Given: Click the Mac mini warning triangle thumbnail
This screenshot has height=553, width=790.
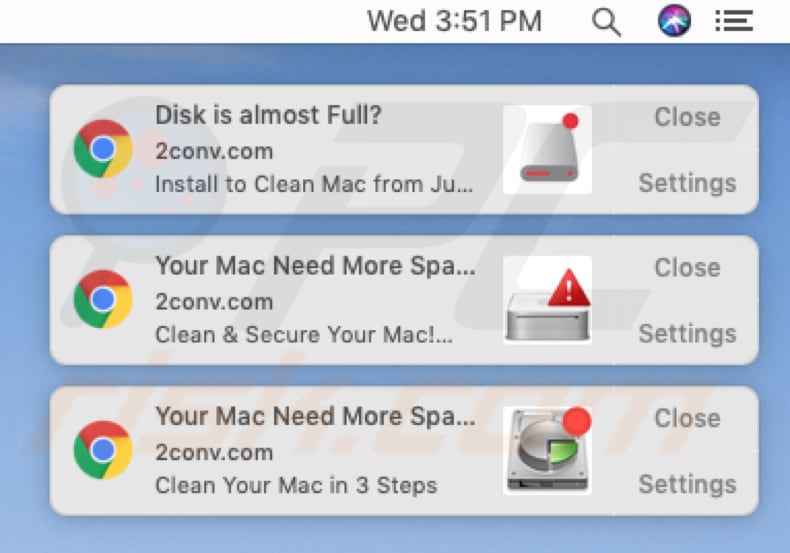Looking at the screenshot, I should [547, 299].
